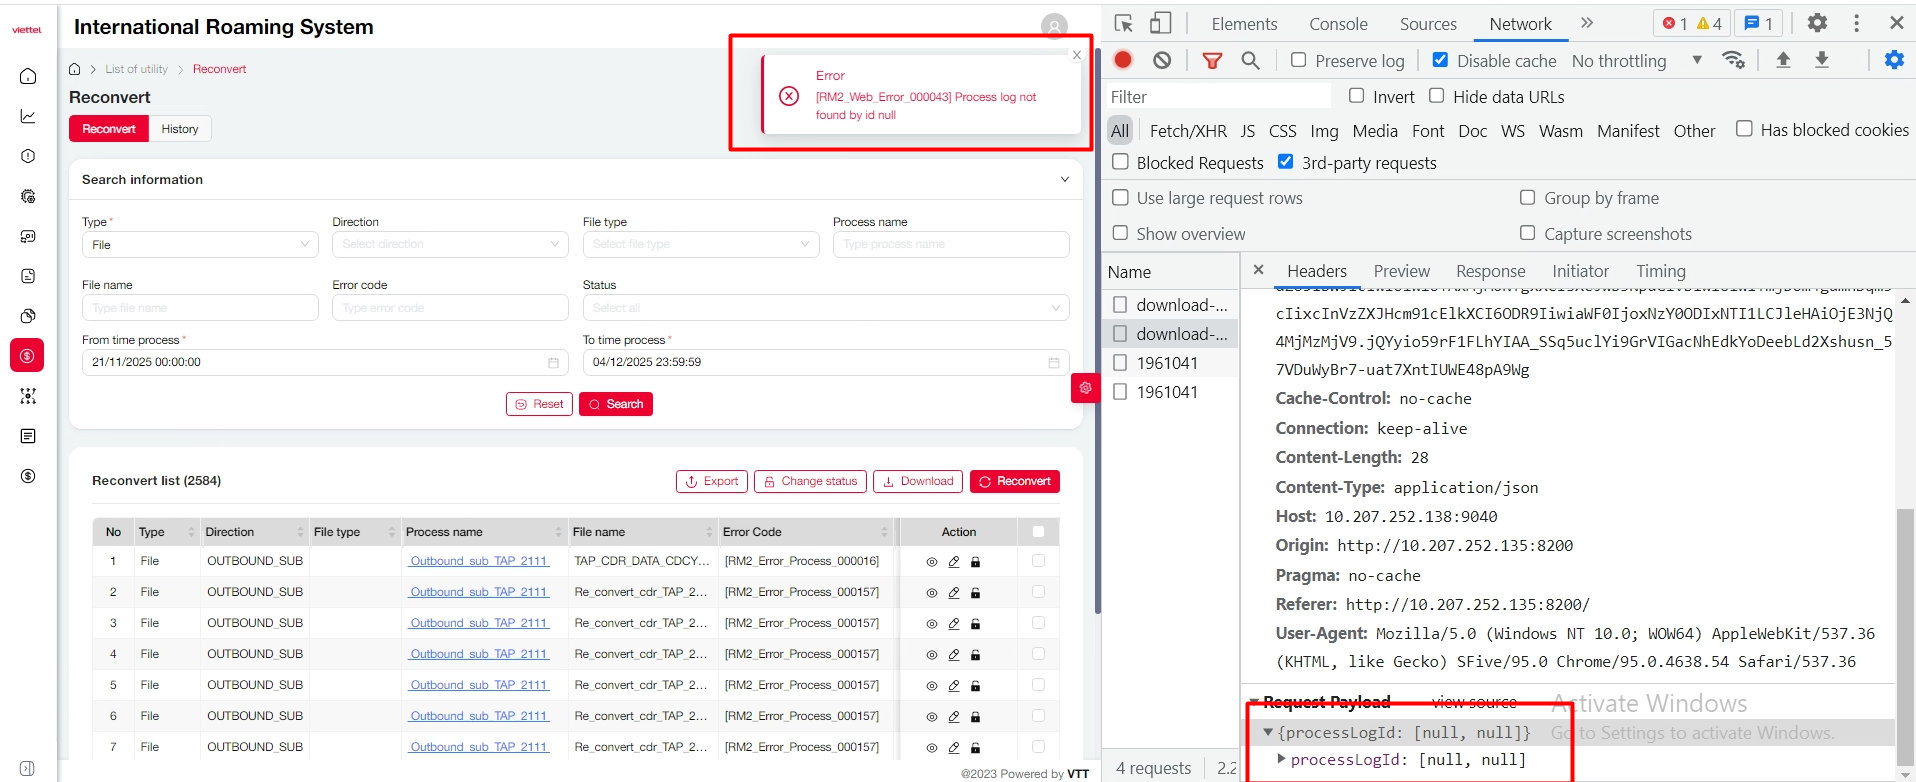1916x782 pixels.
Task: Collapse the Search information panel
Action: click(1065, 180)
